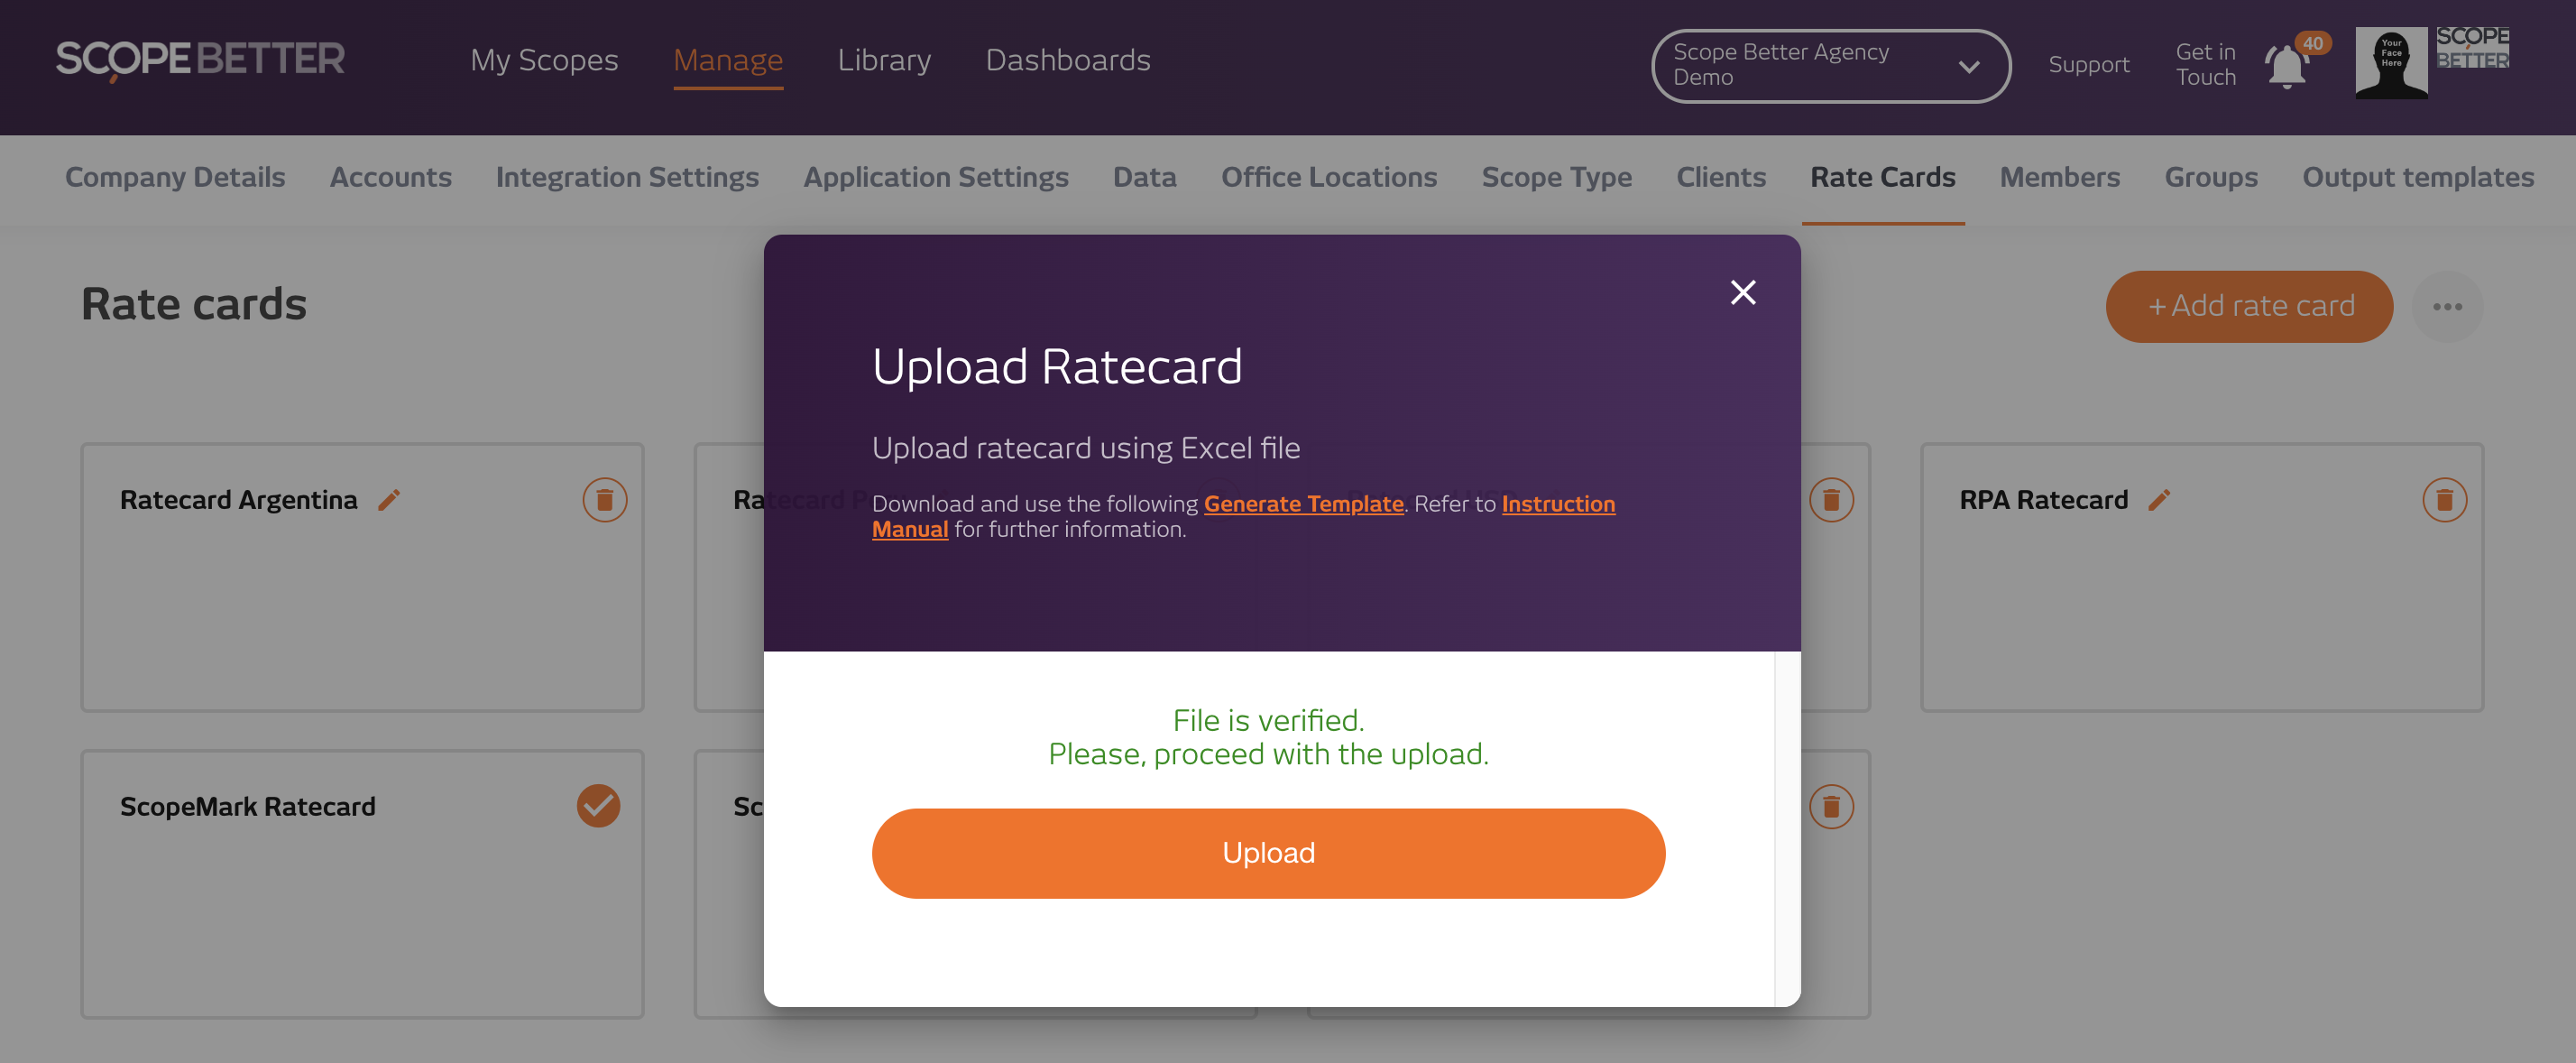Open Office Locations tab
This screenshot has width=2576, height=1063.
(x=1329, y=177)
